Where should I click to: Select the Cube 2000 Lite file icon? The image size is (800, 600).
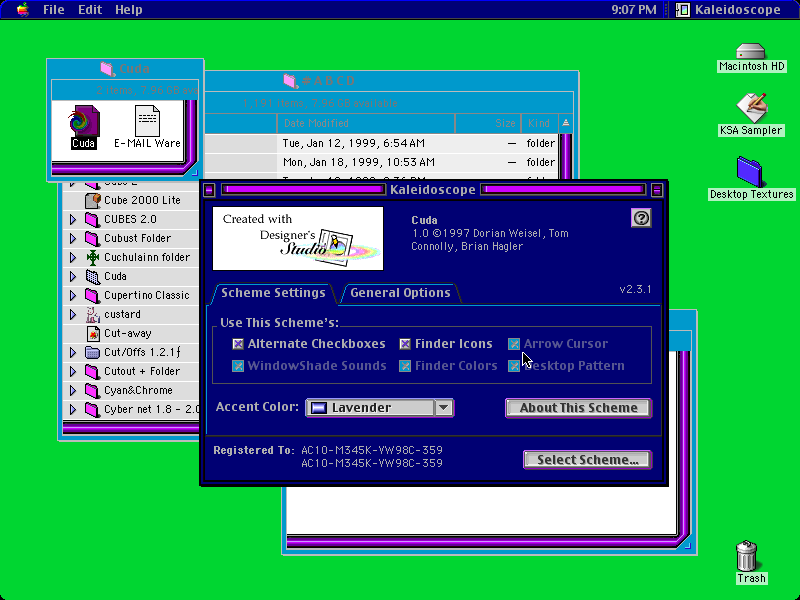pos(92,200)
